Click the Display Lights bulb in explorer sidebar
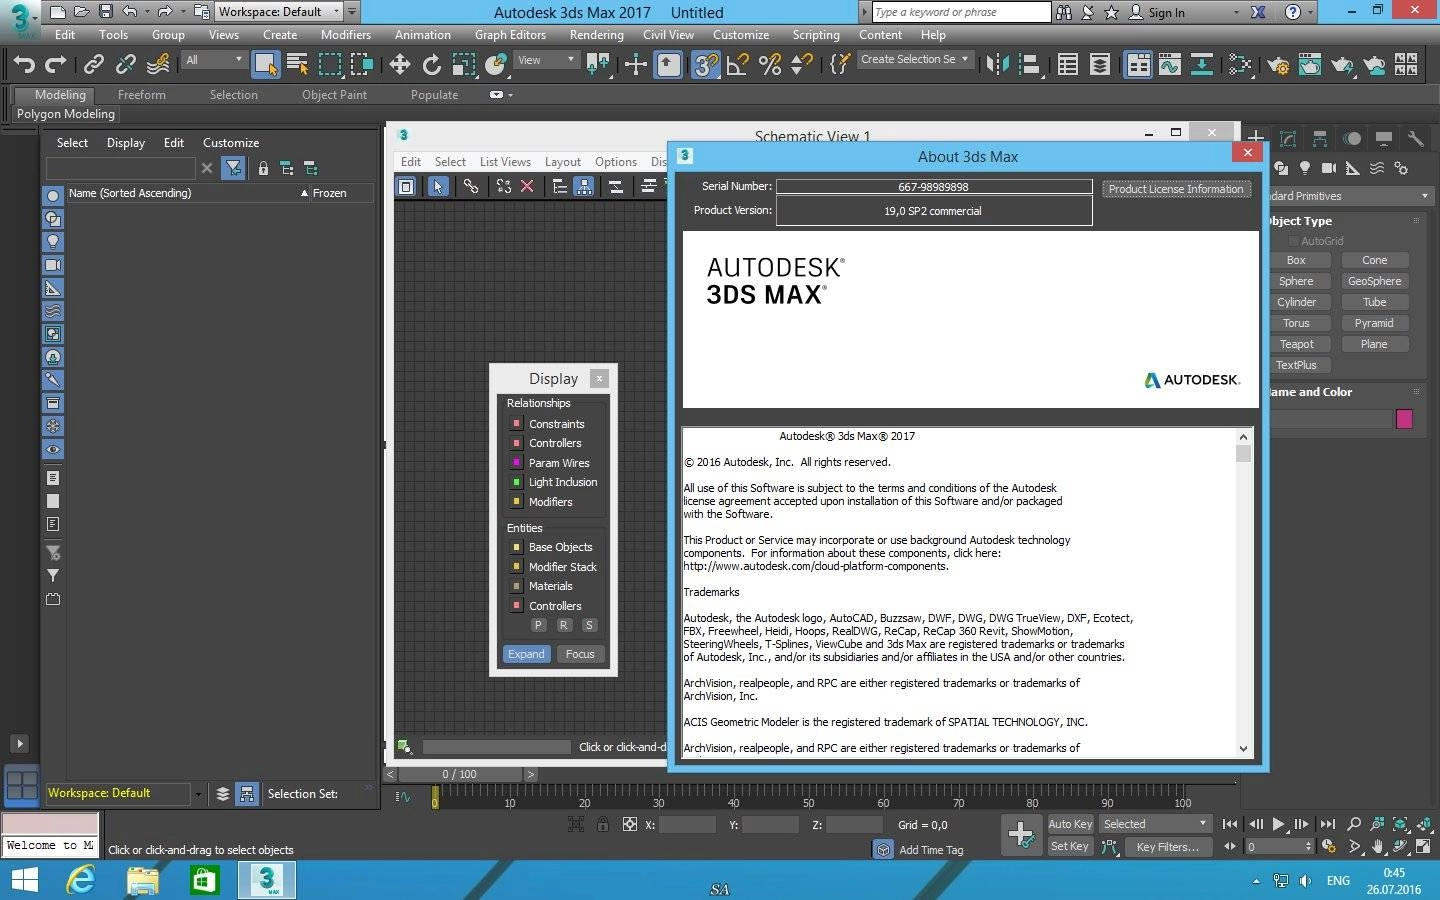 (53, 242)
